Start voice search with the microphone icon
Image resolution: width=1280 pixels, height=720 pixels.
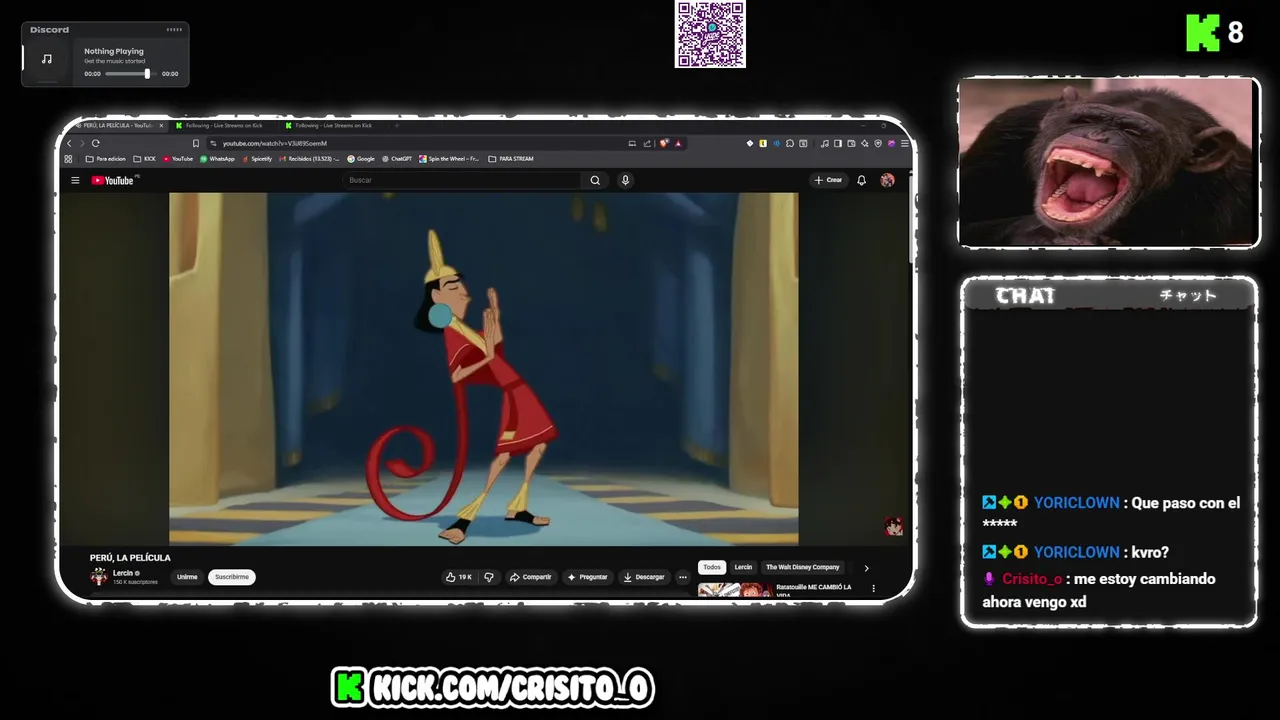[625, 180]
